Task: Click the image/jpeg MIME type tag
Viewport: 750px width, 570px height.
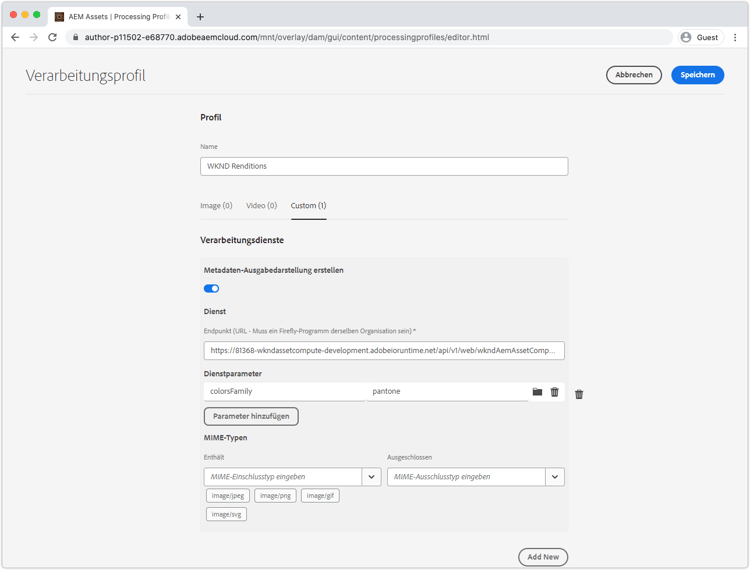Action: point(228,495)
